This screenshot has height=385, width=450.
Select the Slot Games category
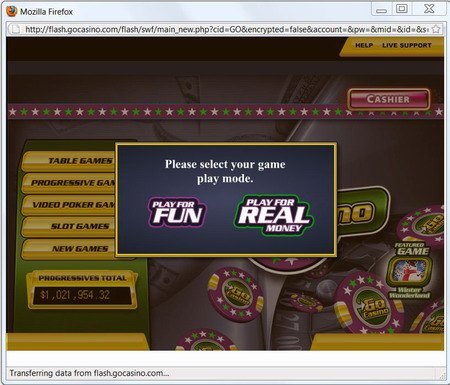pos(69,227)
